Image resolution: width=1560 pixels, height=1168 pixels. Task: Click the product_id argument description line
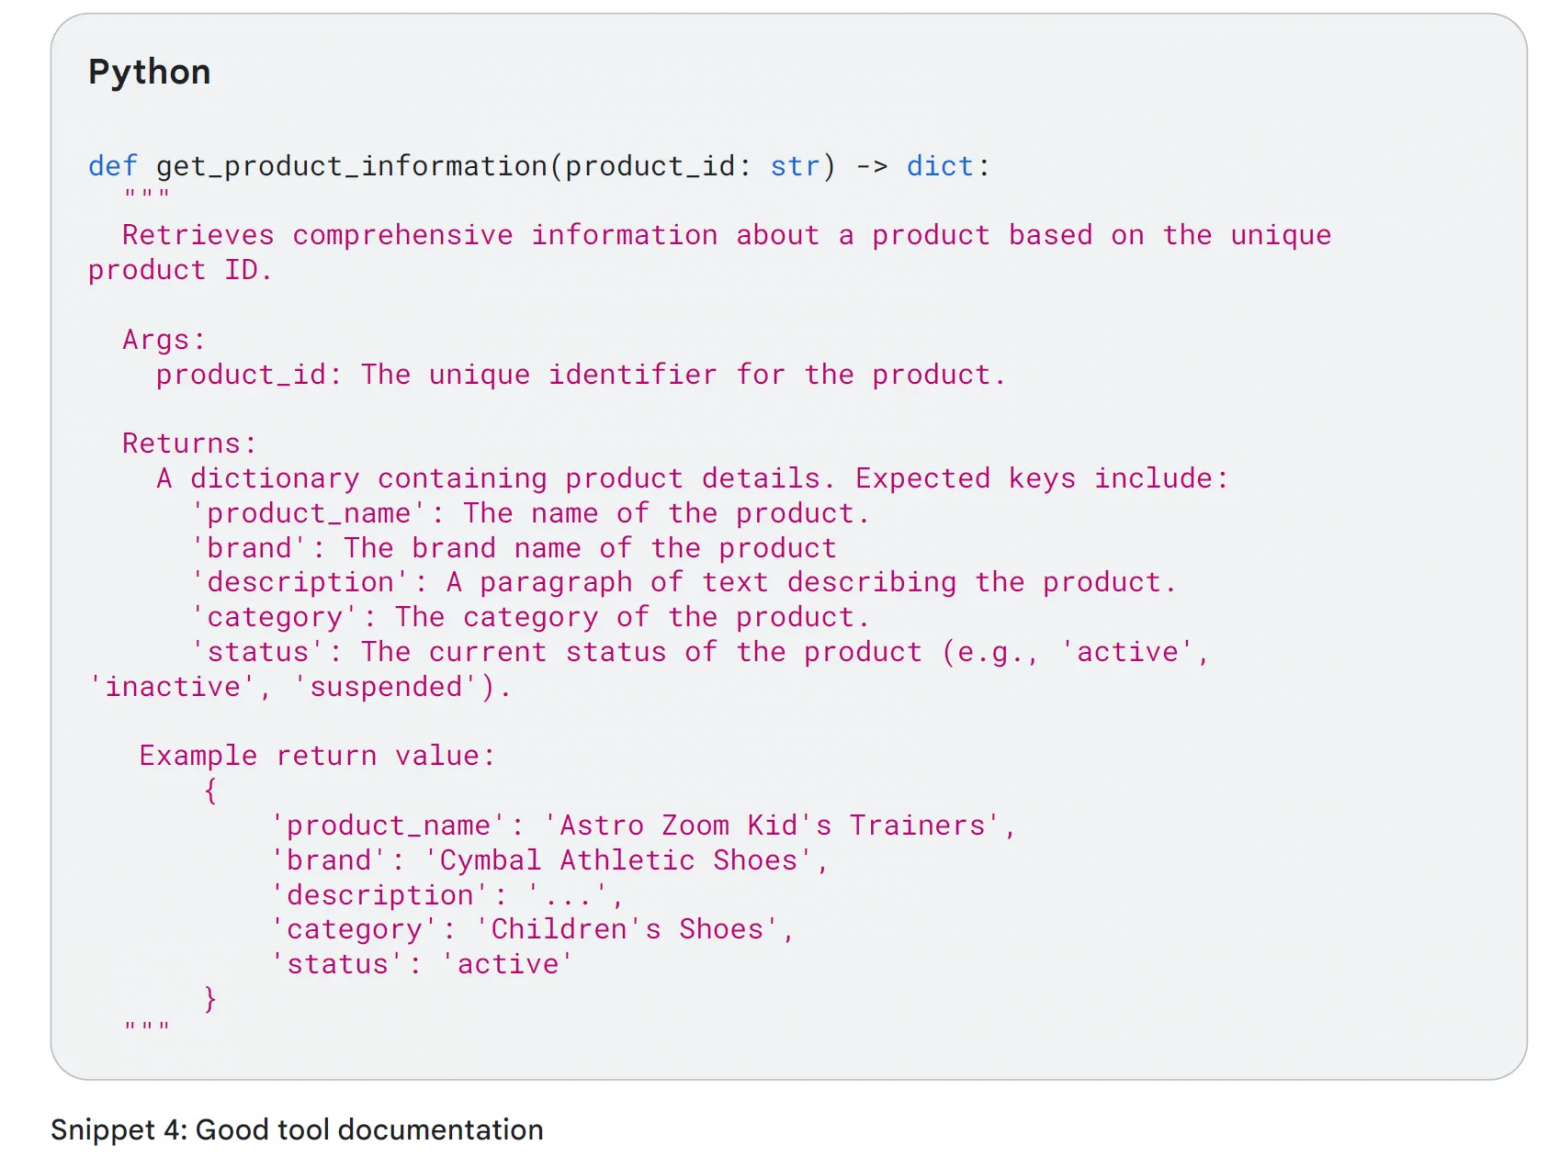[x=580, y=375]
